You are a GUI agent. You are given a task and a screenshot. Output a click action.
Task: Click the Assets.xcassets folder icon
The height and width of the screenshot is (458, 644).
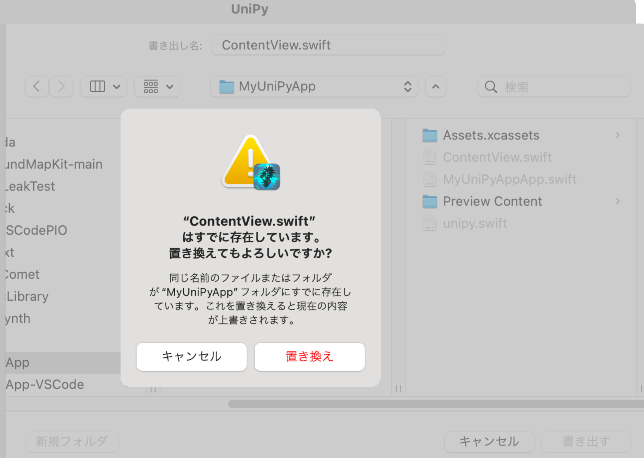pos(430,135)
